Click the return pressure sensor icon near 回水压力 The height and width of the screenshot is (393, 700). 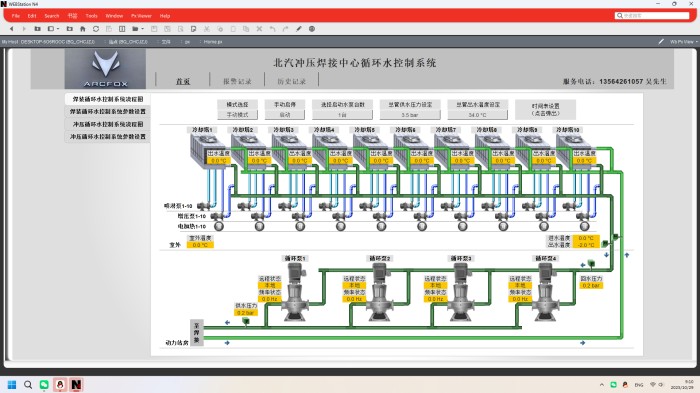pyautogui.click(x=591, y=263)
